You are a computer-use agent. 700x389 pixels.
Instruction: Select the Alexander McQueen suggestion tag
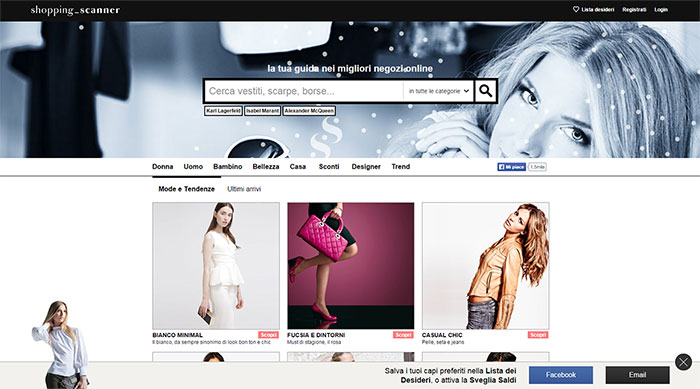pyautogui.click(x=309, y=111)
